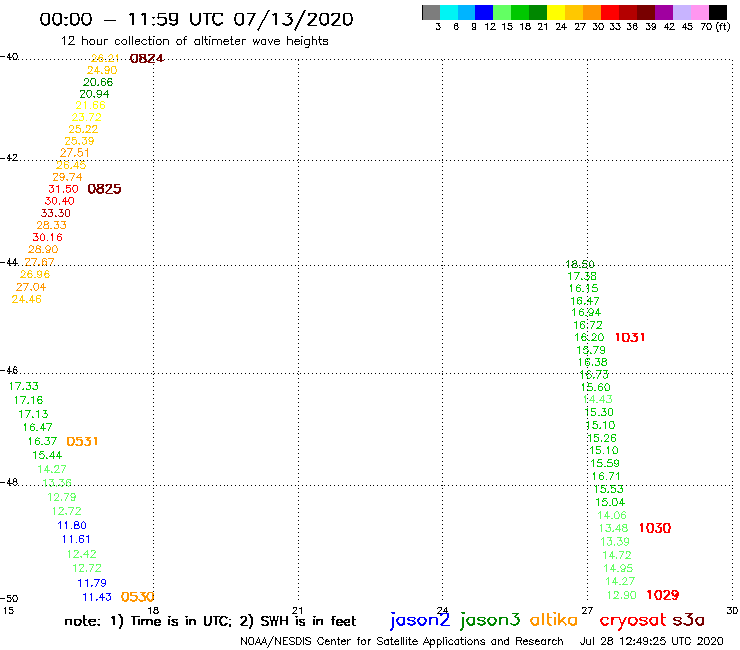This screenshot has width=740, height=650.
Task: Select the 0531 time stamp label
Action: pos(82,441)
